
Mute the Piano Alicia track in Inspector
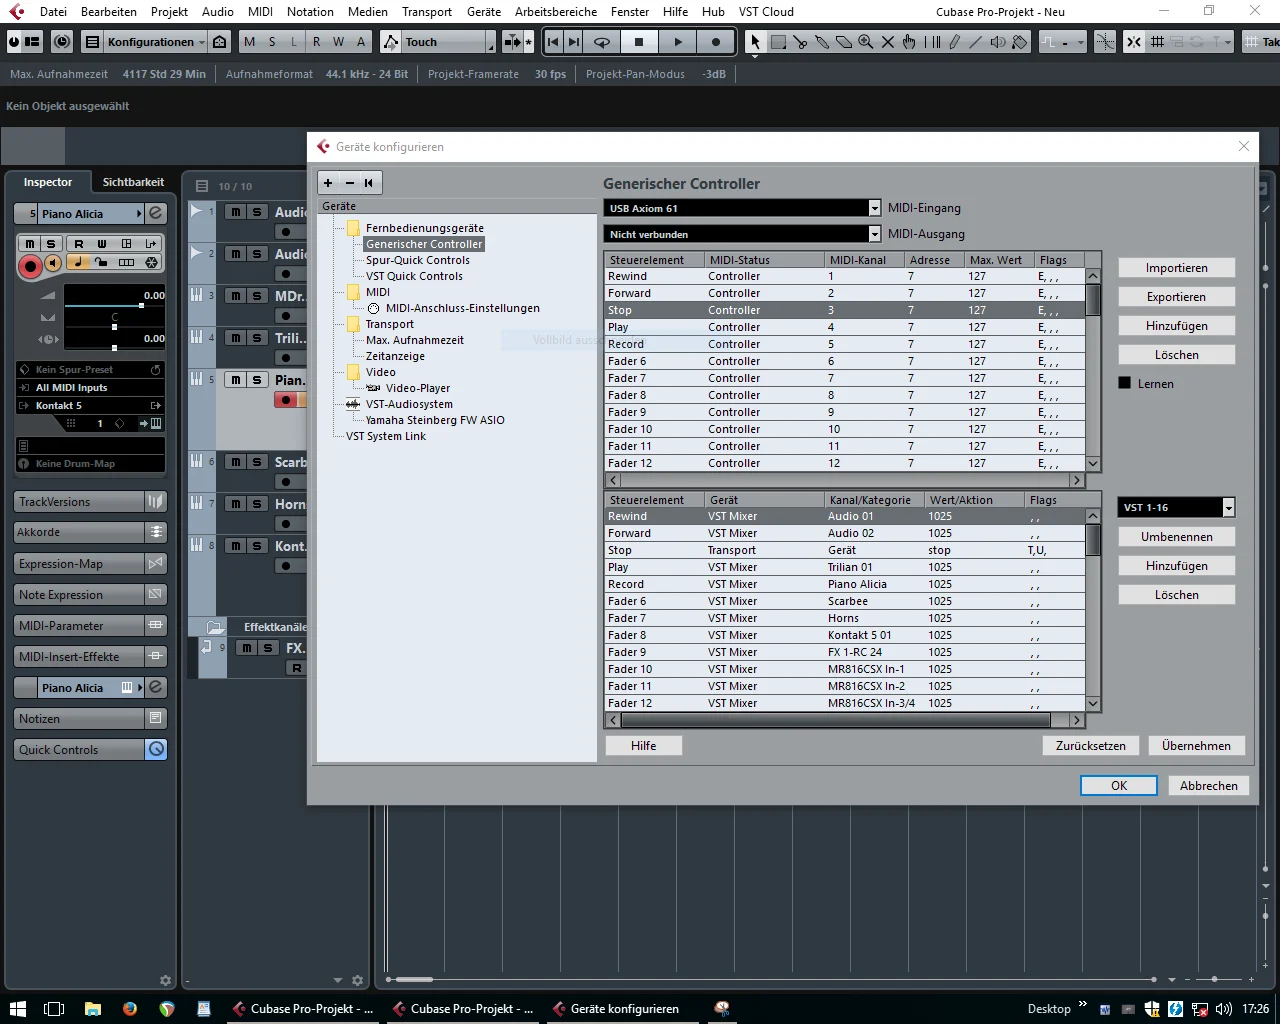pos(30,244)
